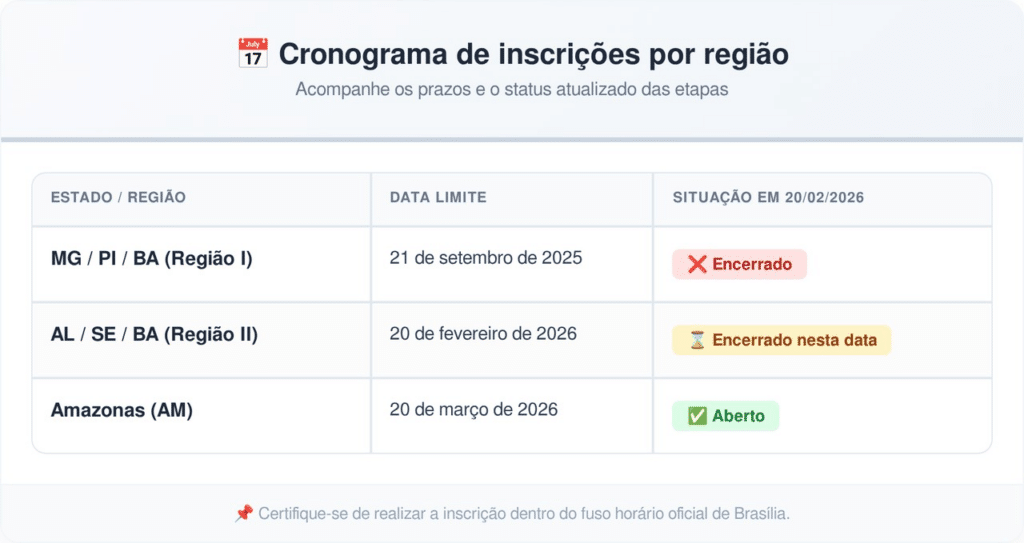Select the DATA LIMITE column header
This screenshot has height=543, width=1024.
pos(438,198)
